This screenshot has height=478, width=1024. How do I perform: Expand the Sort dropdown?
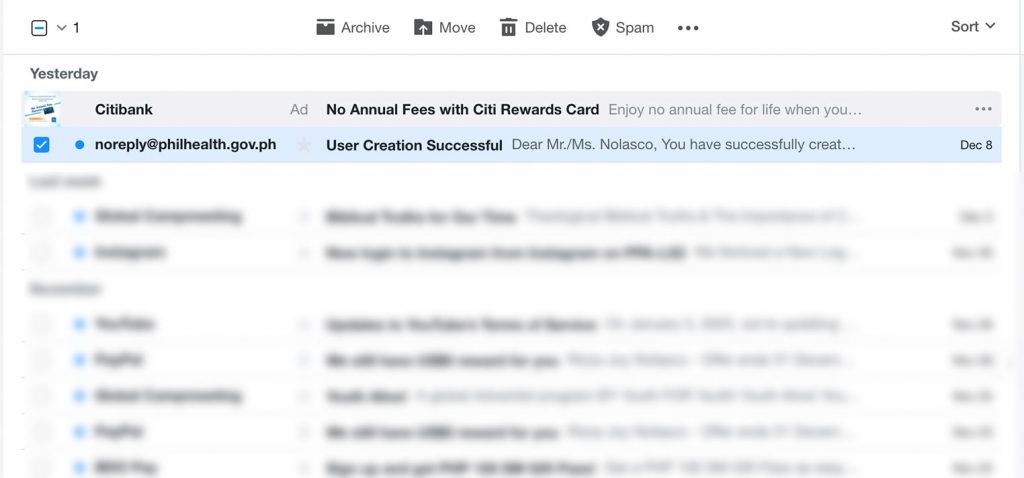tap(972, 27)
